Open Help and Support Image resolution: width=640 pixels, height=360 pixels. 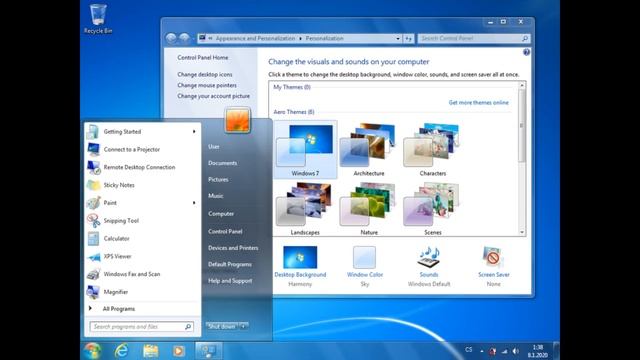[x=230, y=281]
